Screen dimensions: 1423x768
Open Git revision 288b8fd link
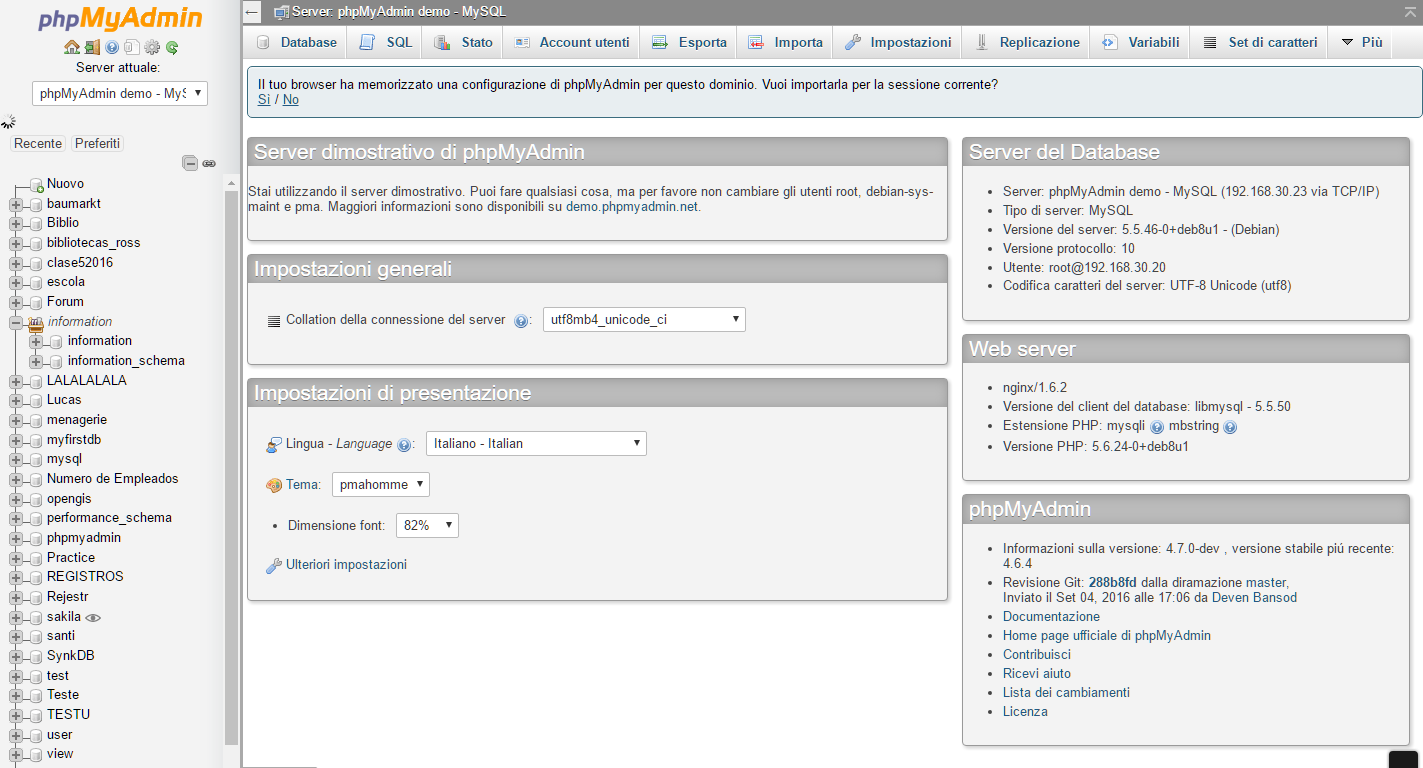pyautogui.click(x=1113, y=583)
